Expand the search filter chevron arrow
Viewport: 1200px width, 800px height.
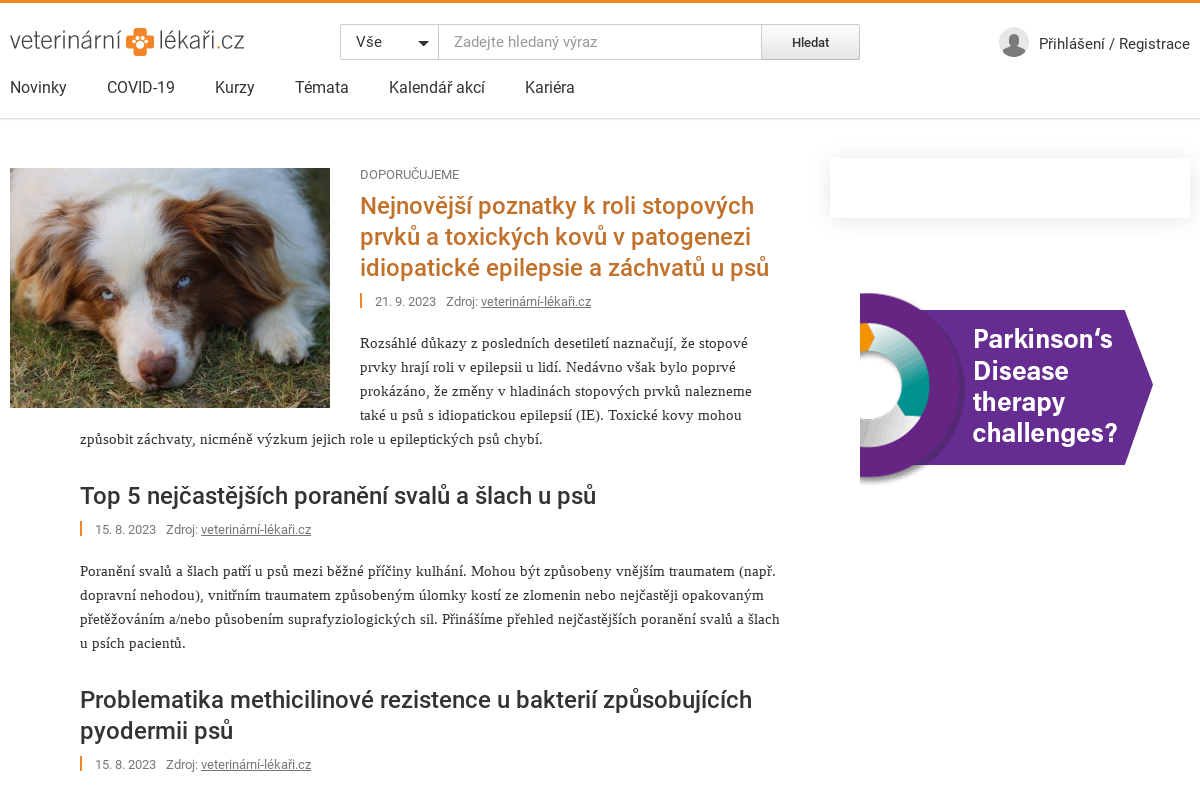pyautogui.click(x=423, y=43)
